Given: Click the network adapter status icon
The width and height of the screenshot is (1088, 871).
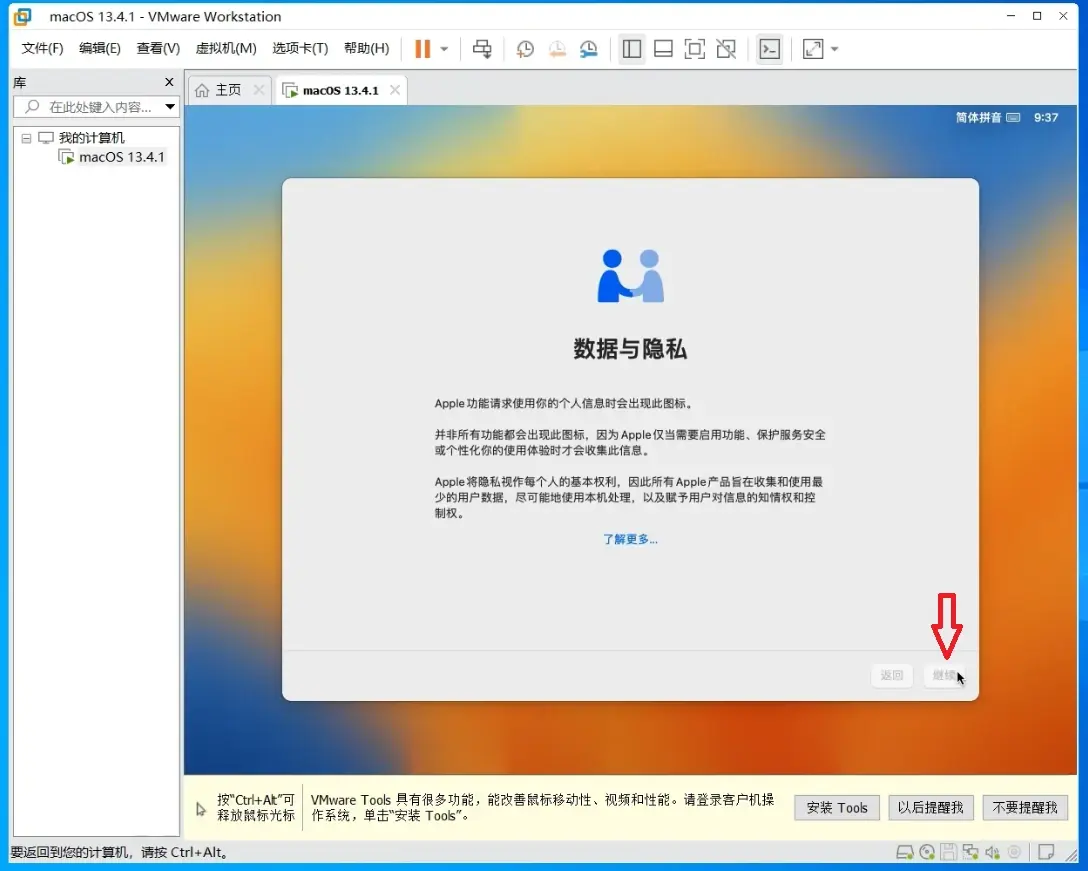Looking at the screenshot, I should tap(970, 852).
